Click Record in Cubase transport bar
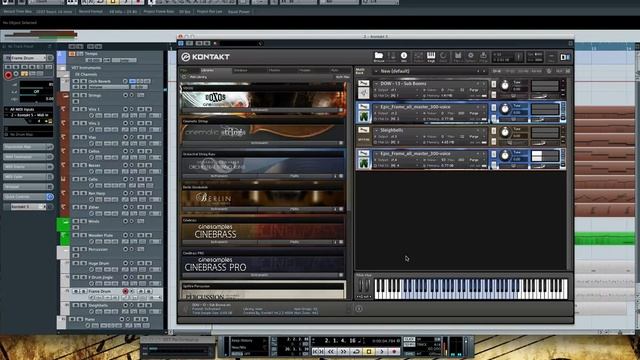This screenshot has width=640, height=360. [x=394, y=351]
